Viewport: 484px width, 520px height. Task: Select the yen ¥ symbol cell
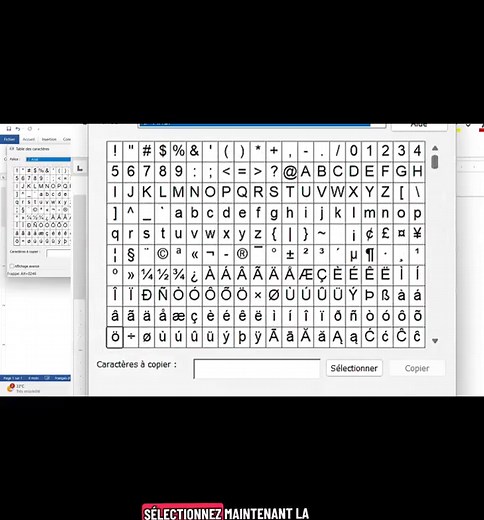[x=417, y=234]
